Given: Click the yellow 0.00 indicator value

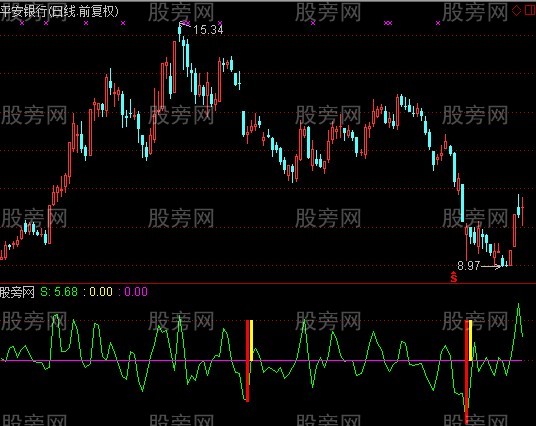Looking at the screenshot, I should 101,292.
